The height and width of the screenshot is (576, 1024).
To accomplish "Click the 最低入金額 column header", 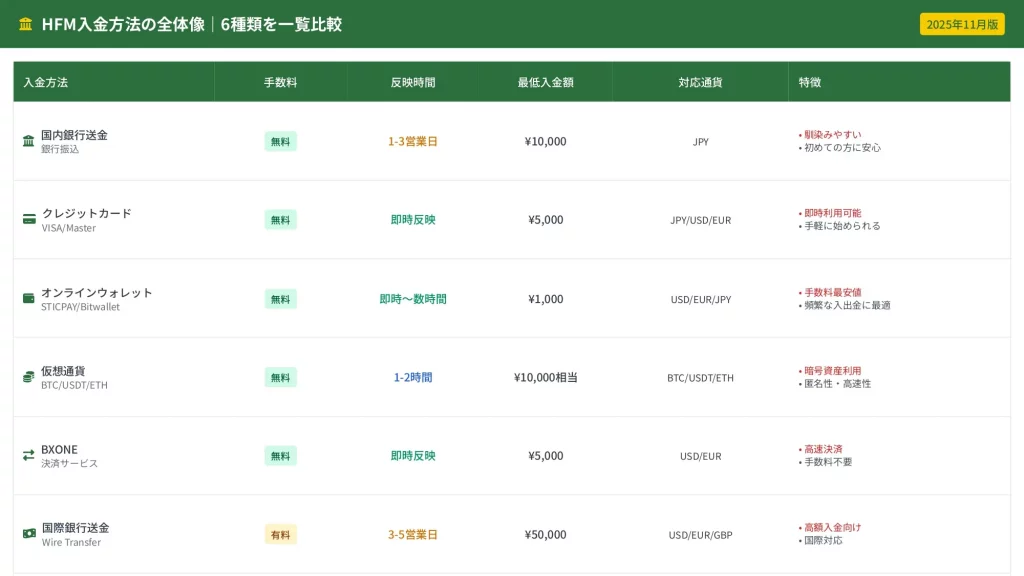I will tap(545, 82).
